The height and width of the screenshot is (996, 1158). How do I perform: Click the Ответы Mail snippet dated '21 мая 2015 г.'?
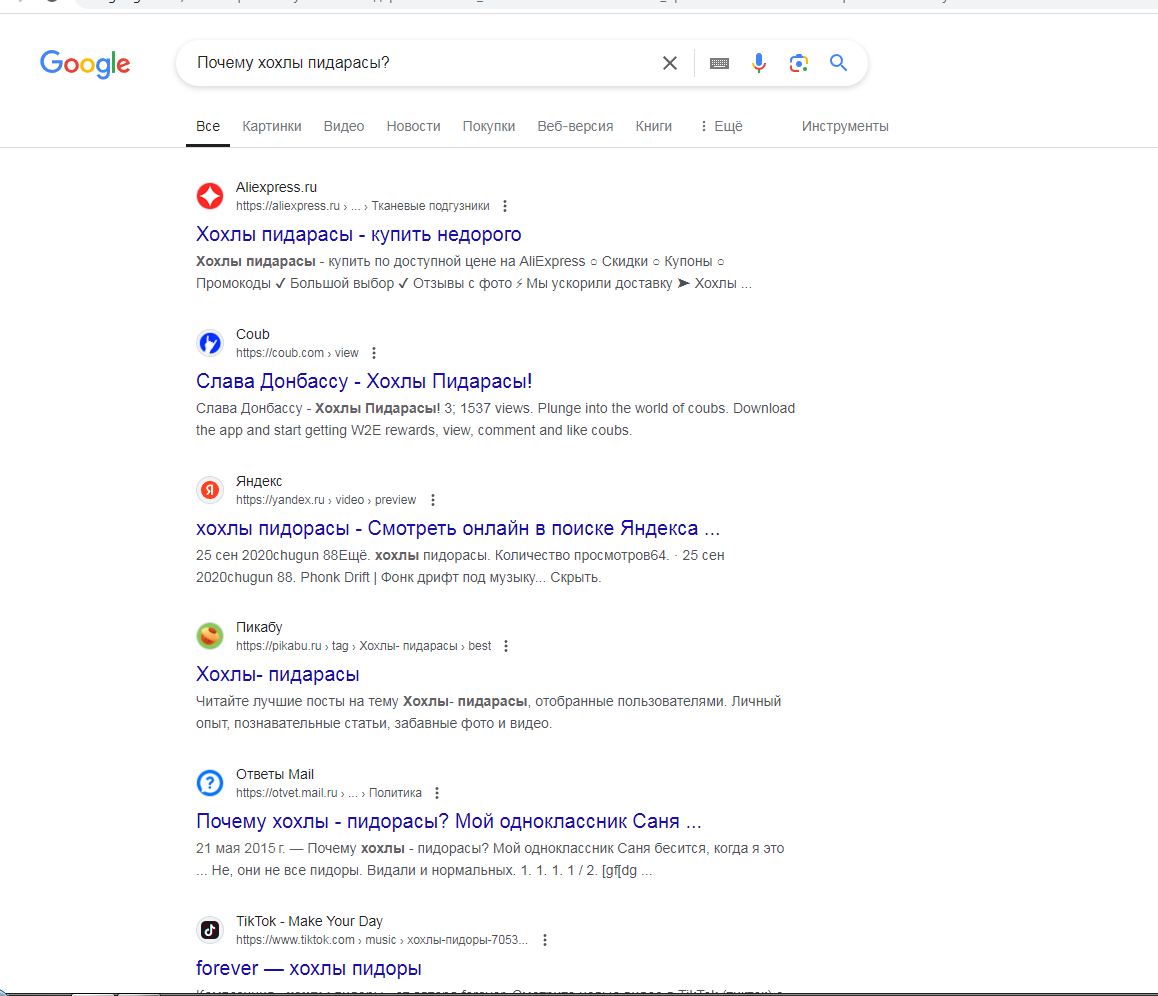(490, 859)
